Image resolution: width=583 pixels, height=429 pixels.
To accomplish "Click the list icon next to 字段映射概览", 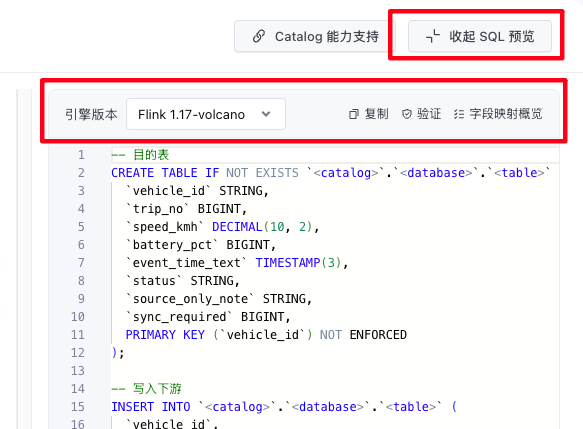I will [x=458, y=114].
